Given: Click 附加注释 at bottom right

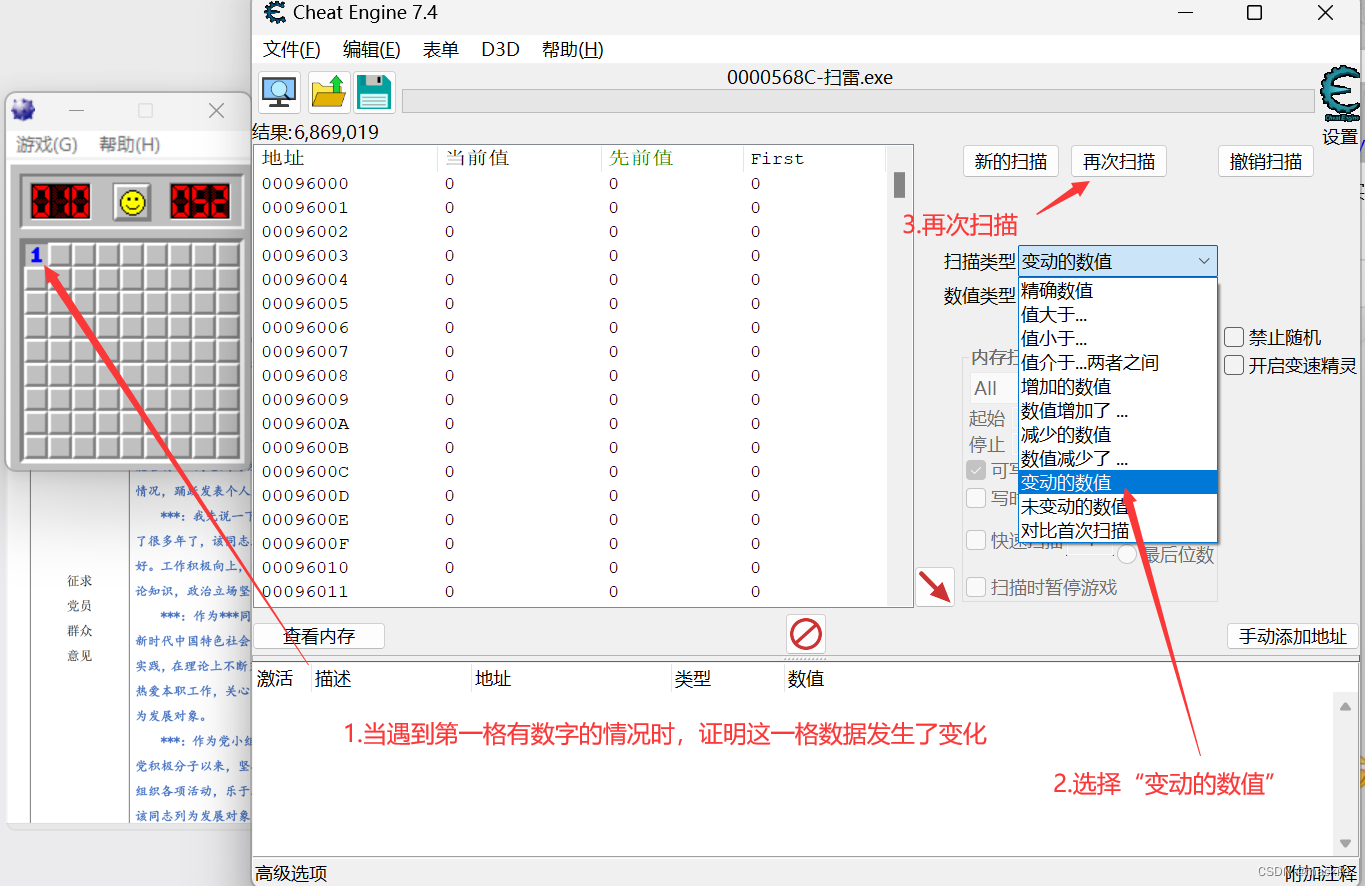Looking at the screenshot, I should [1320, 874].
